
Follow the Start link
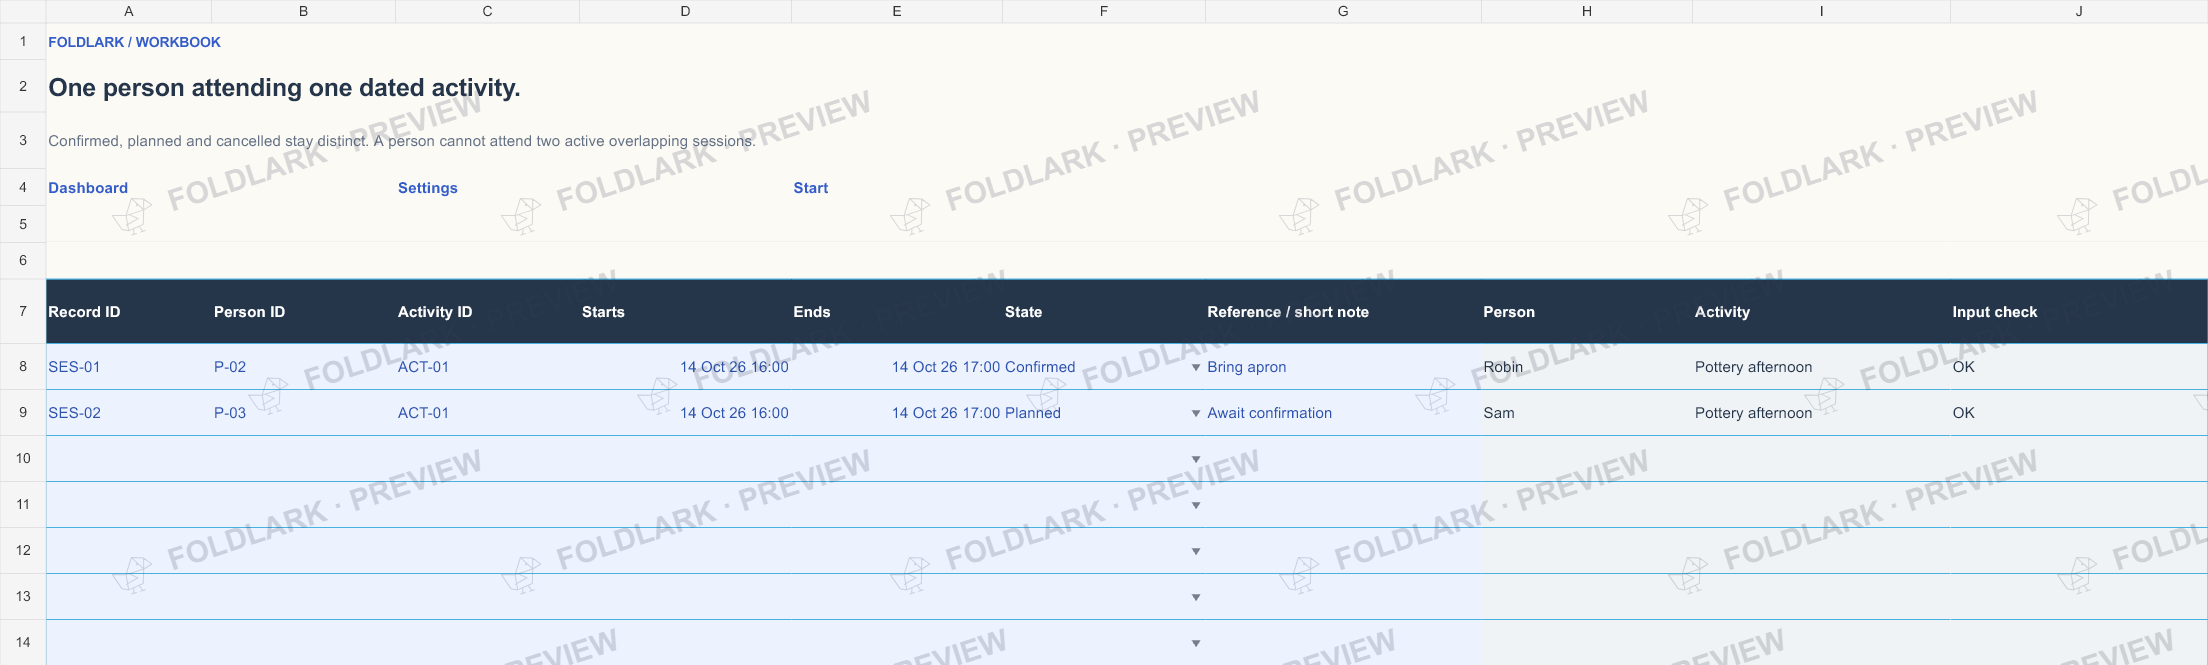click(x=810, y=188)
